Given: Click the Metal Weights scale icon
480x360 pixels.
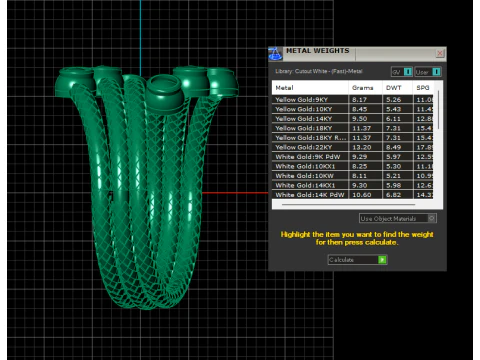Looking at the screenshot, I should tap(275, 54).
